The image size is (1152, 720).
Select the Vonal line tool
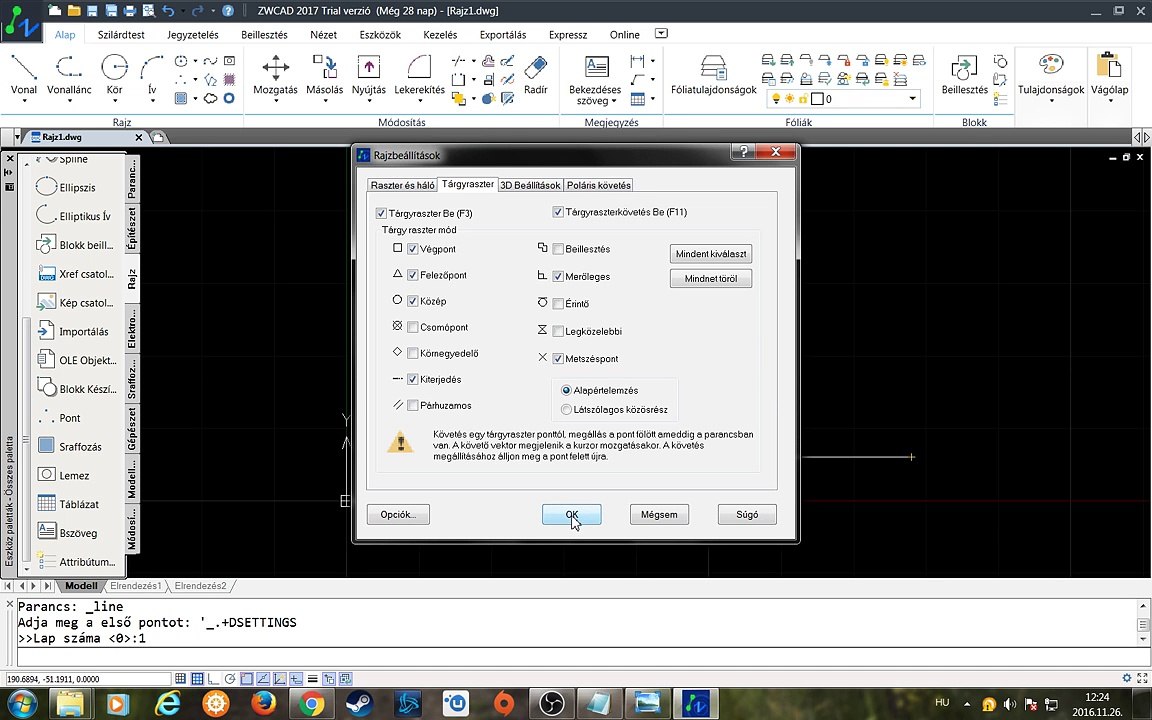(x=24, y=76)
